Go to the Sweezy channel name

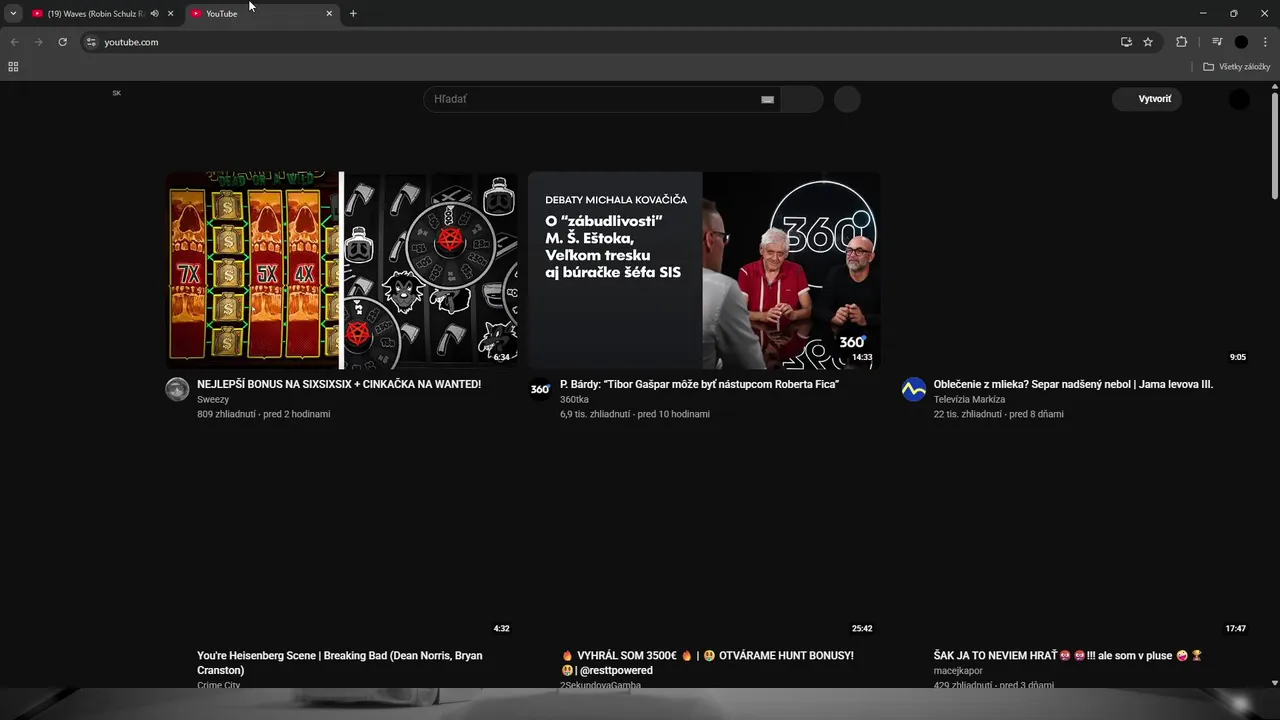point(213,399)
